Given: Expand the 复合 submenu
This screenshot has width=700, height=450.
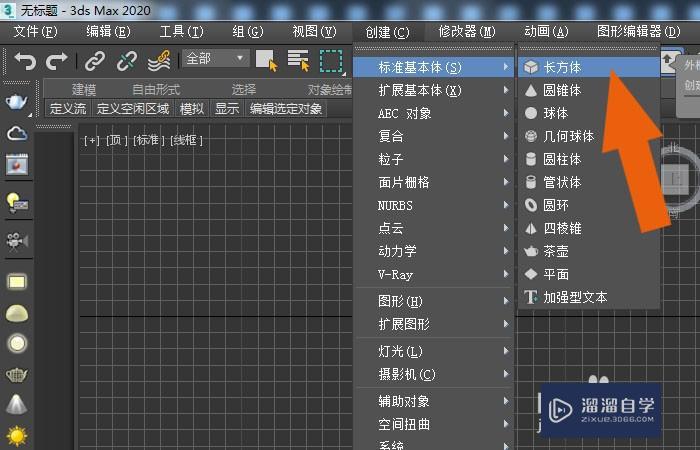Looking at the screenshot, I should [x=433, y=136].
